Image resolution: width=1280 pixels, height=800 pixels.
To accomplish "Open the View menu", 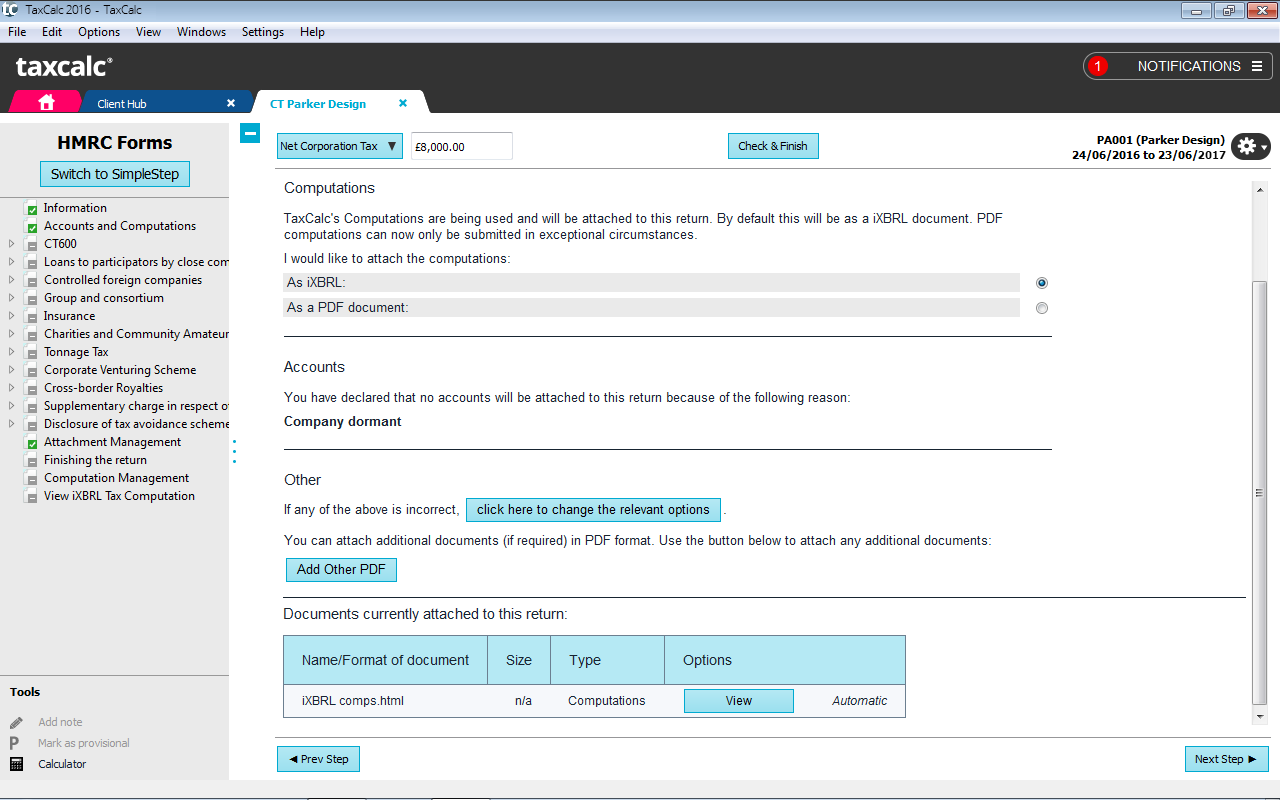I will pyautogui.click(x=148, y=32).
